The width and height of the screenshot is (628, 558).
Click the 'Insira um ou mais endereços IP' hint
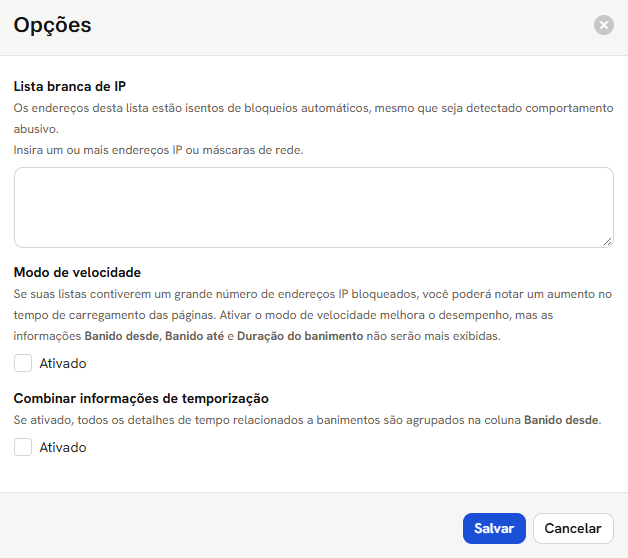[158, 150]
